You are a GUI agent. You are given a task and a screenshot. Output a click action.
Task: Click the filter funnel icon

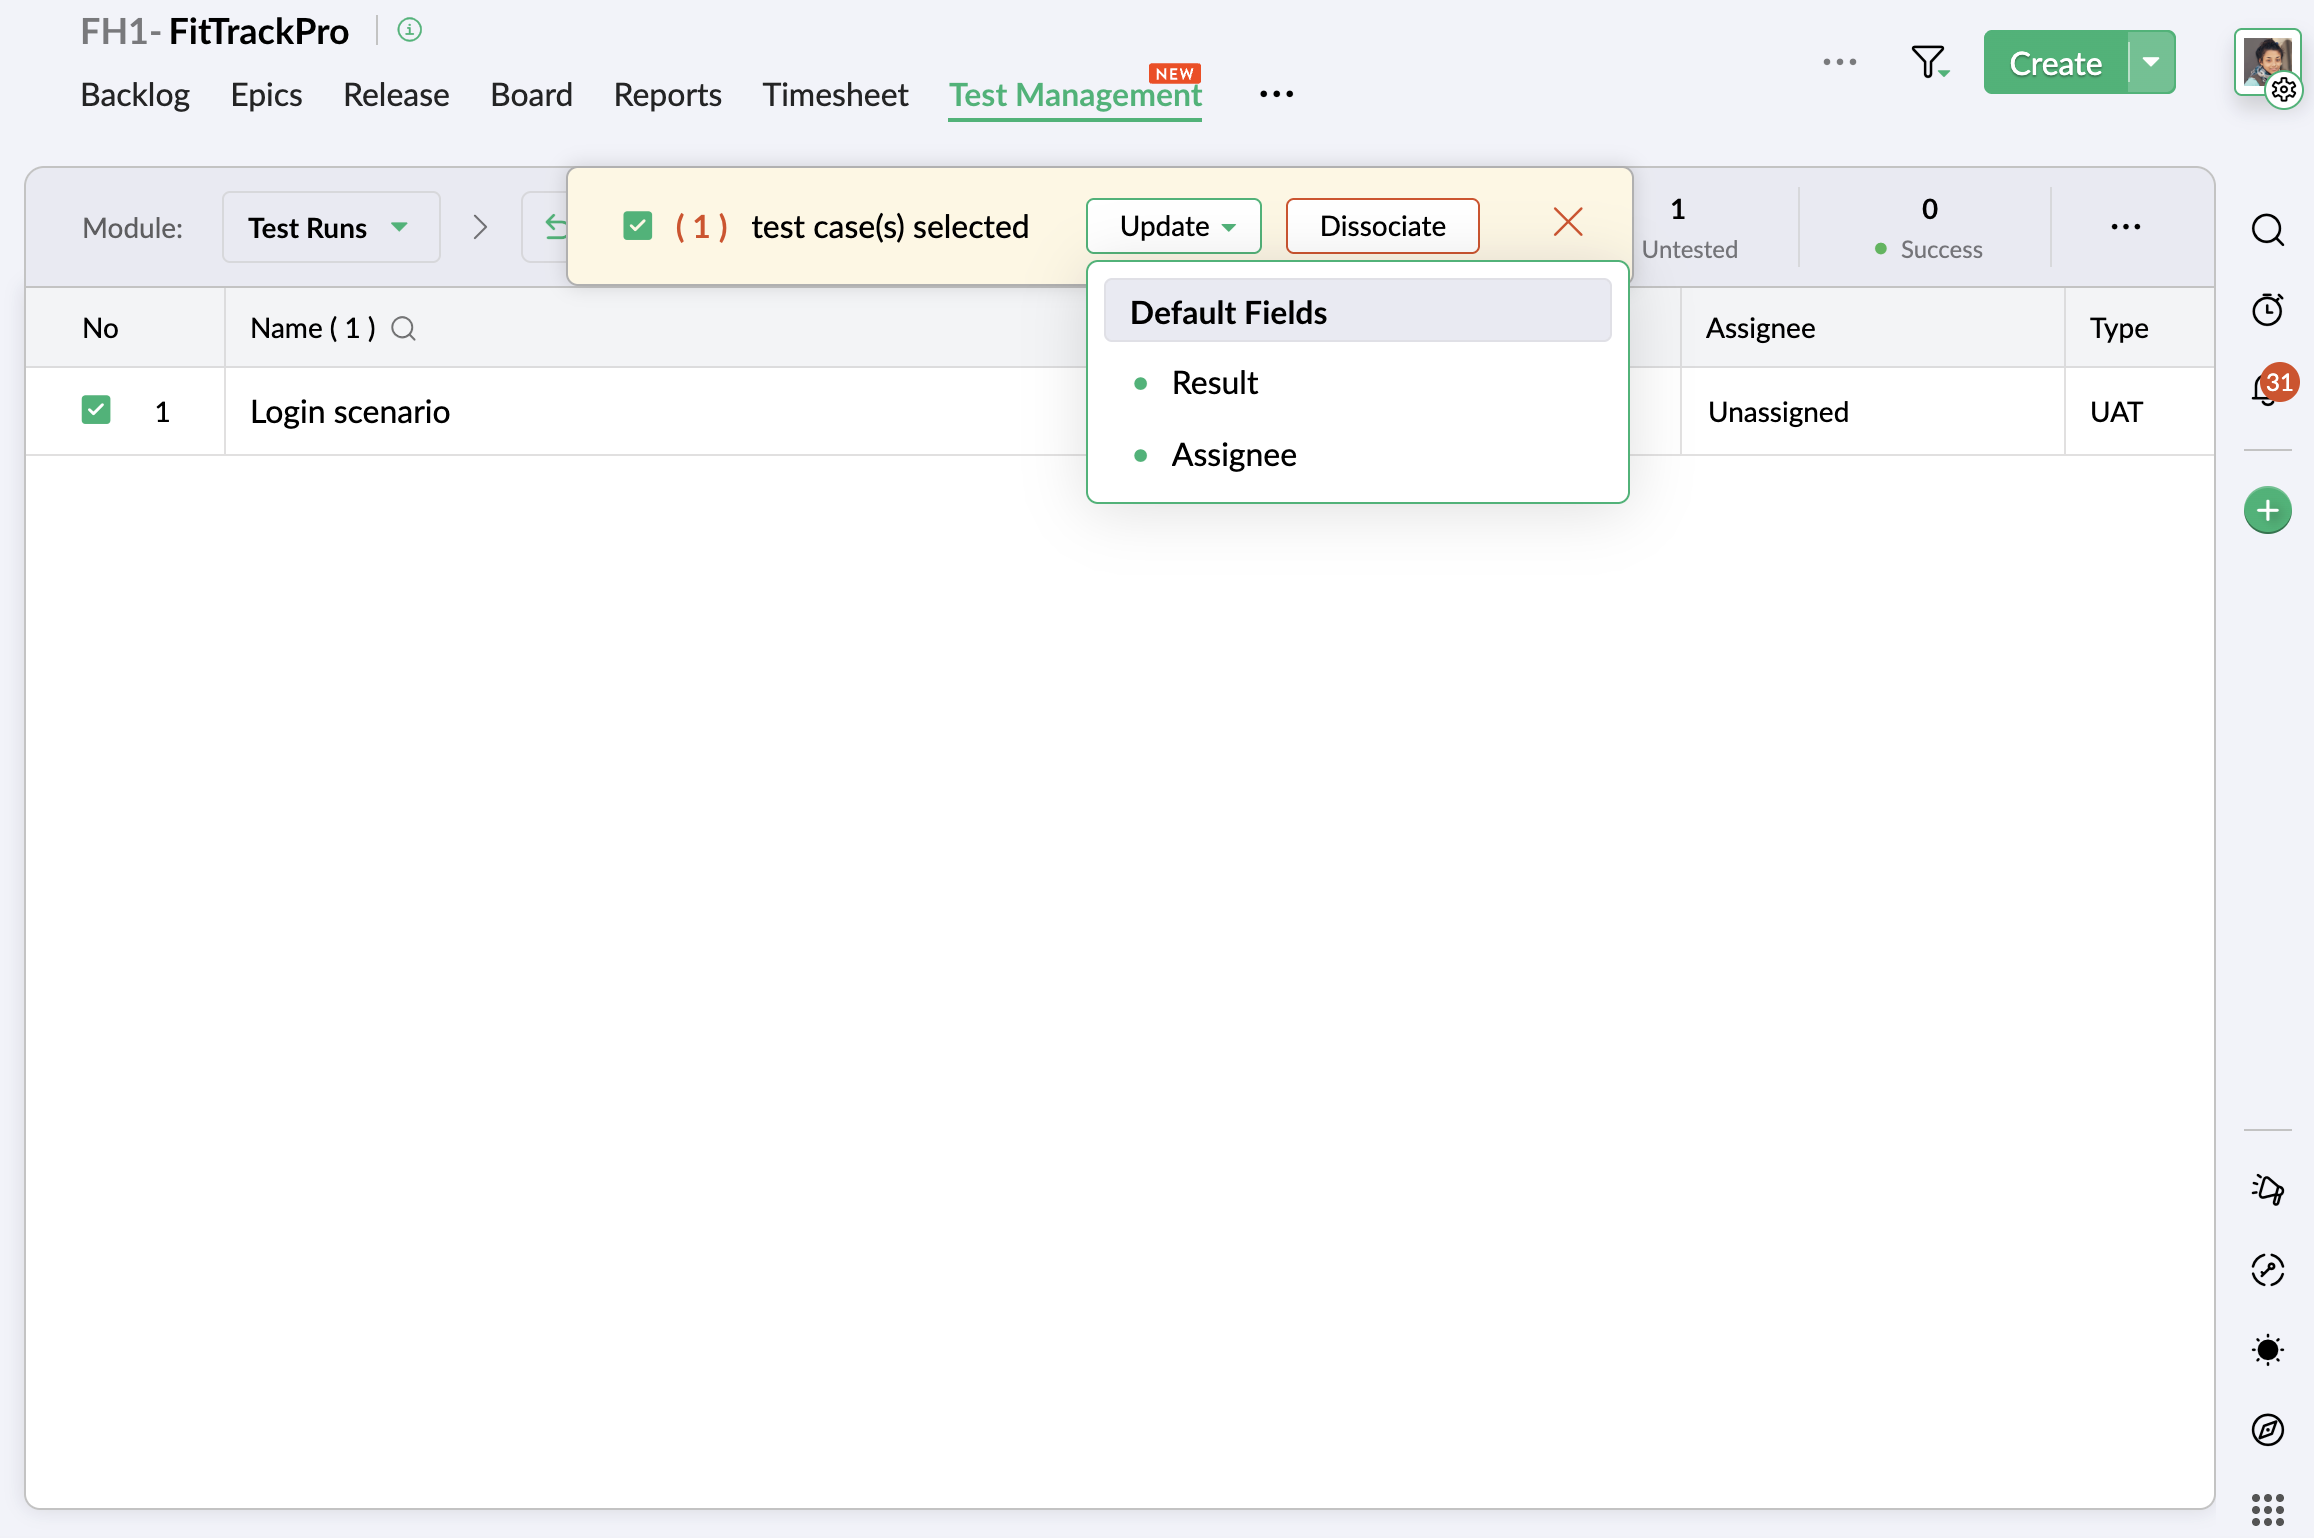click(x=1928, y=62)
